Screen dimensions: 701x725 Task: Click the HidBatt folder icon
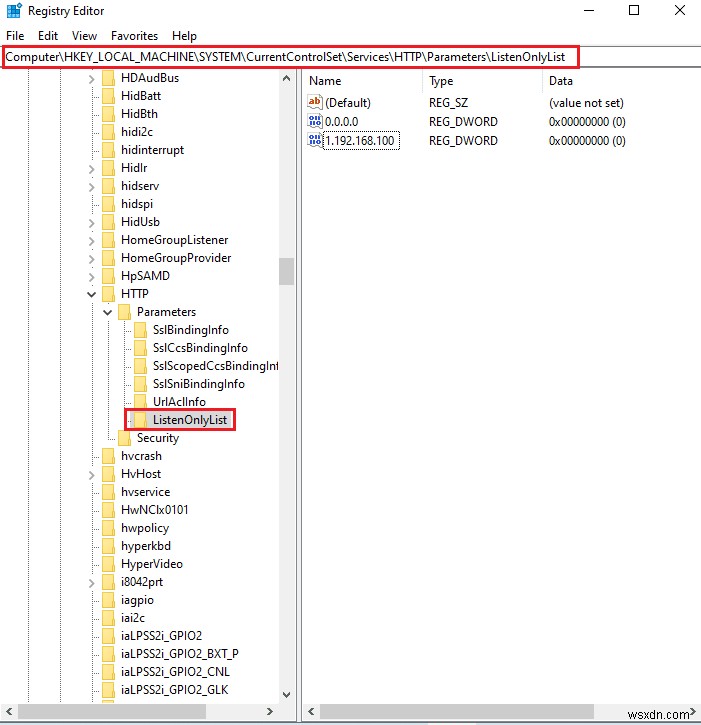click(x=109, y=96)
